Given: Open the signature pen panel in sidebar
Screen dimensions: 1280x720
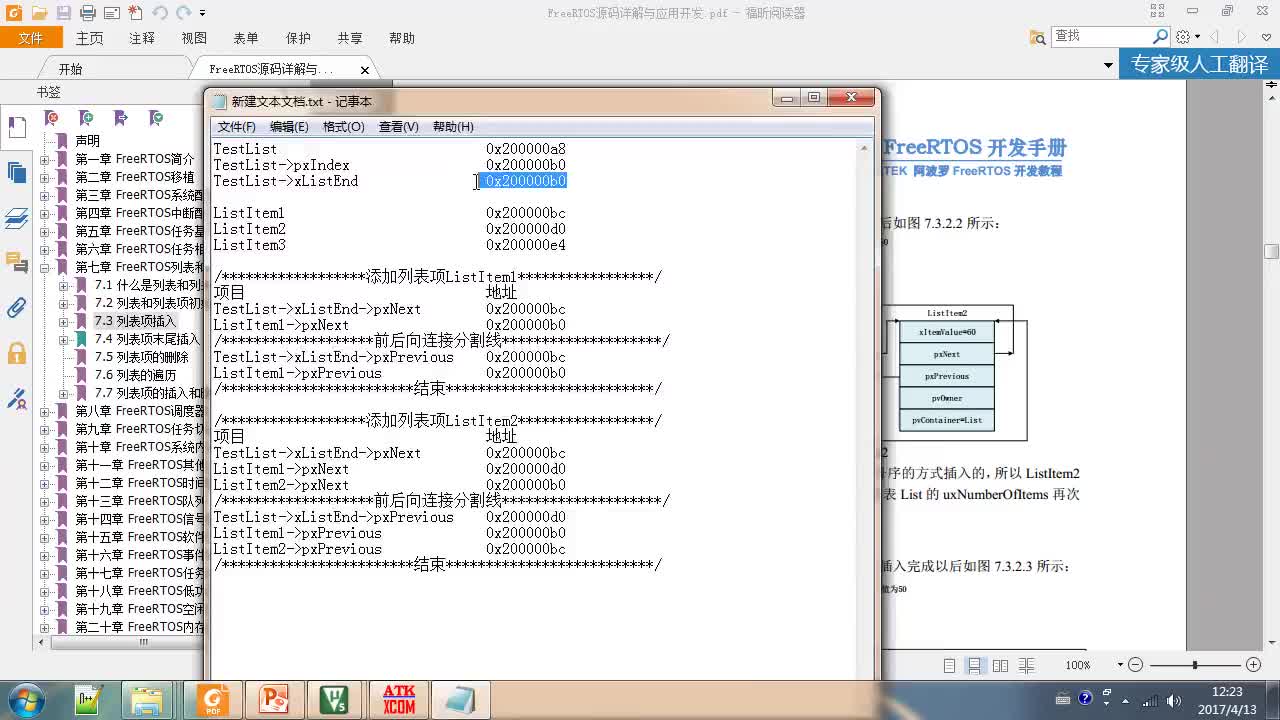Looking at the screenshot, I should pyautogui.click(x=17, y=399).
